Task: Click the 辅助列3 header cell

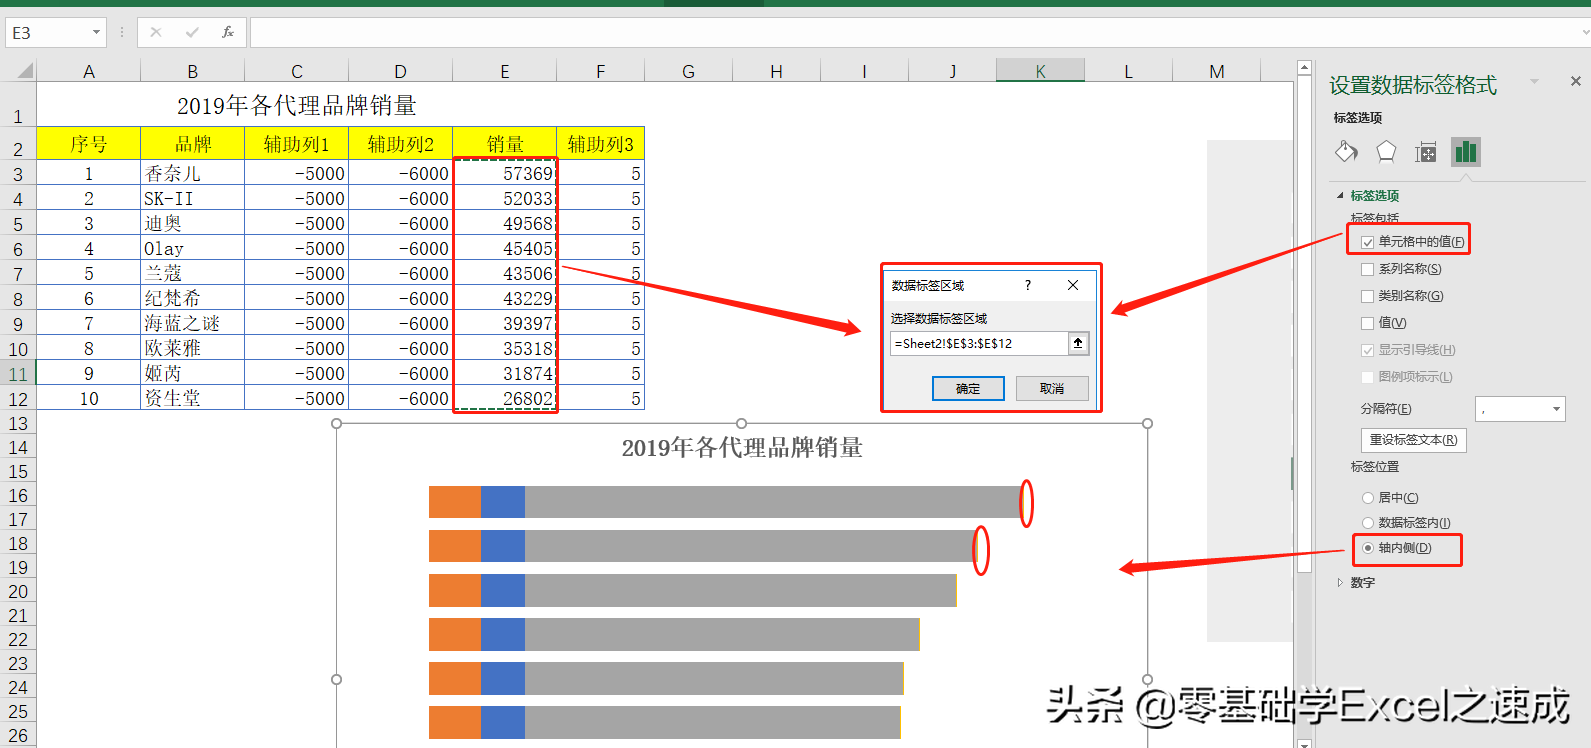Action: point(601,144)
